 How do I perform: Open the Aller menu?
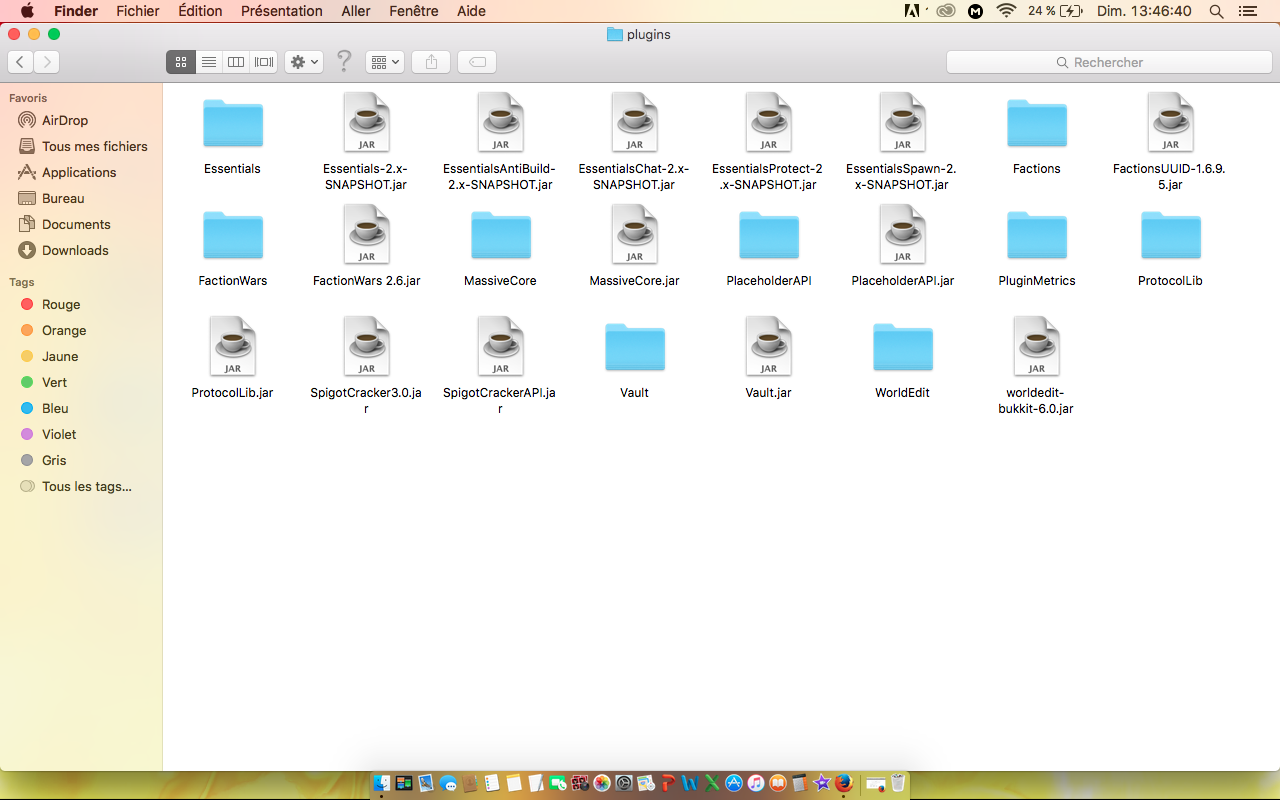[356, 11]
